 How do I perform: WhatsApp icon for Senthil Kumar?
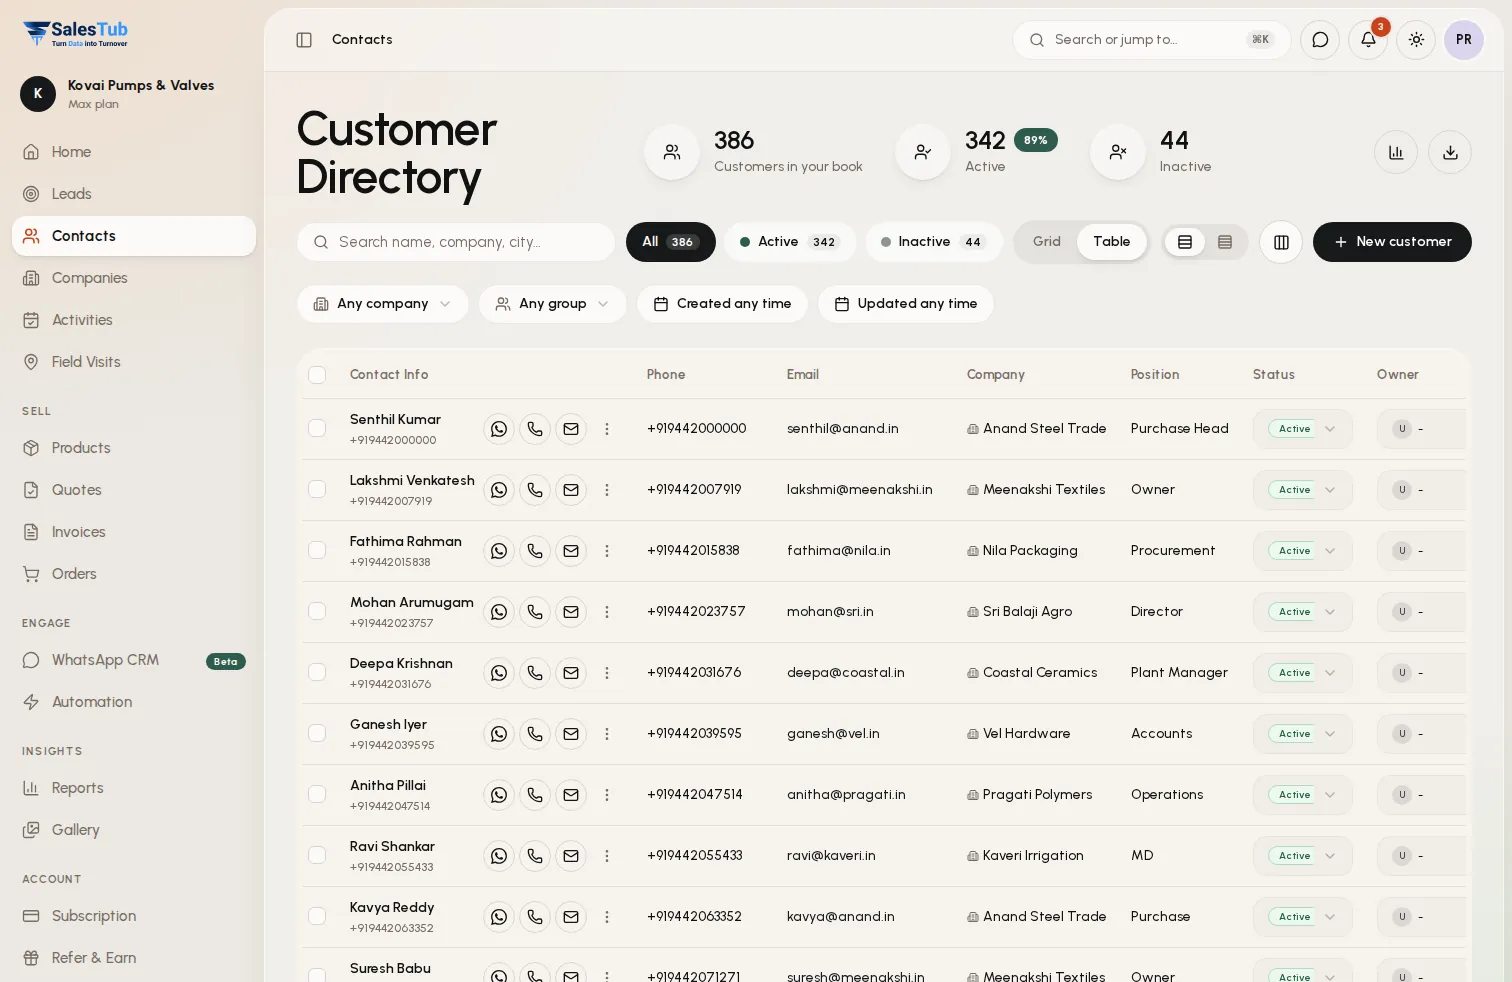coord(499,429)
